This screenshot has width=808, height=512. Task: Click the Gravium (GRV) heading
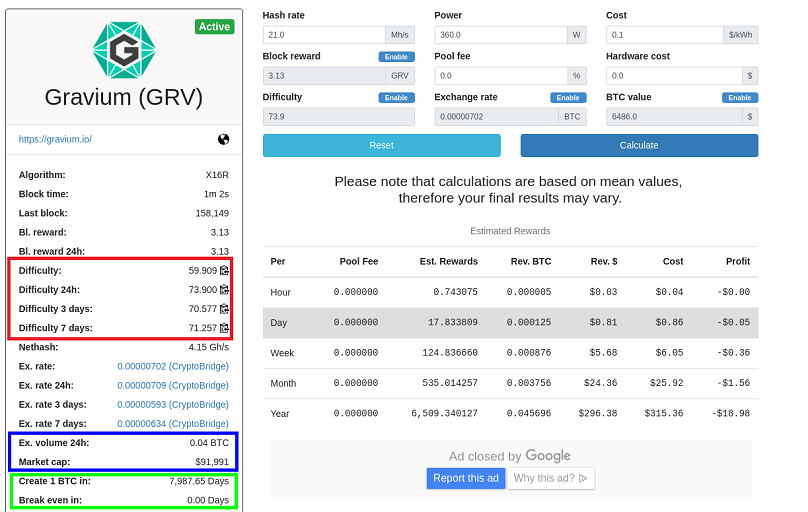[124, 97]
